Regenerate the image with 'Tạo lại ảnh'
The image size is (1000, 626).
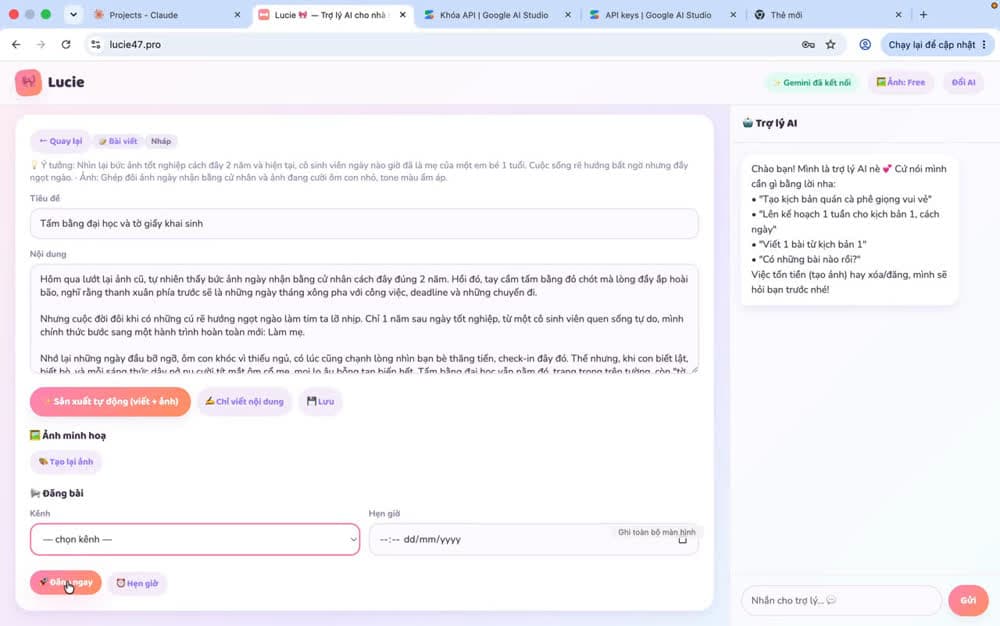[66, 462]
